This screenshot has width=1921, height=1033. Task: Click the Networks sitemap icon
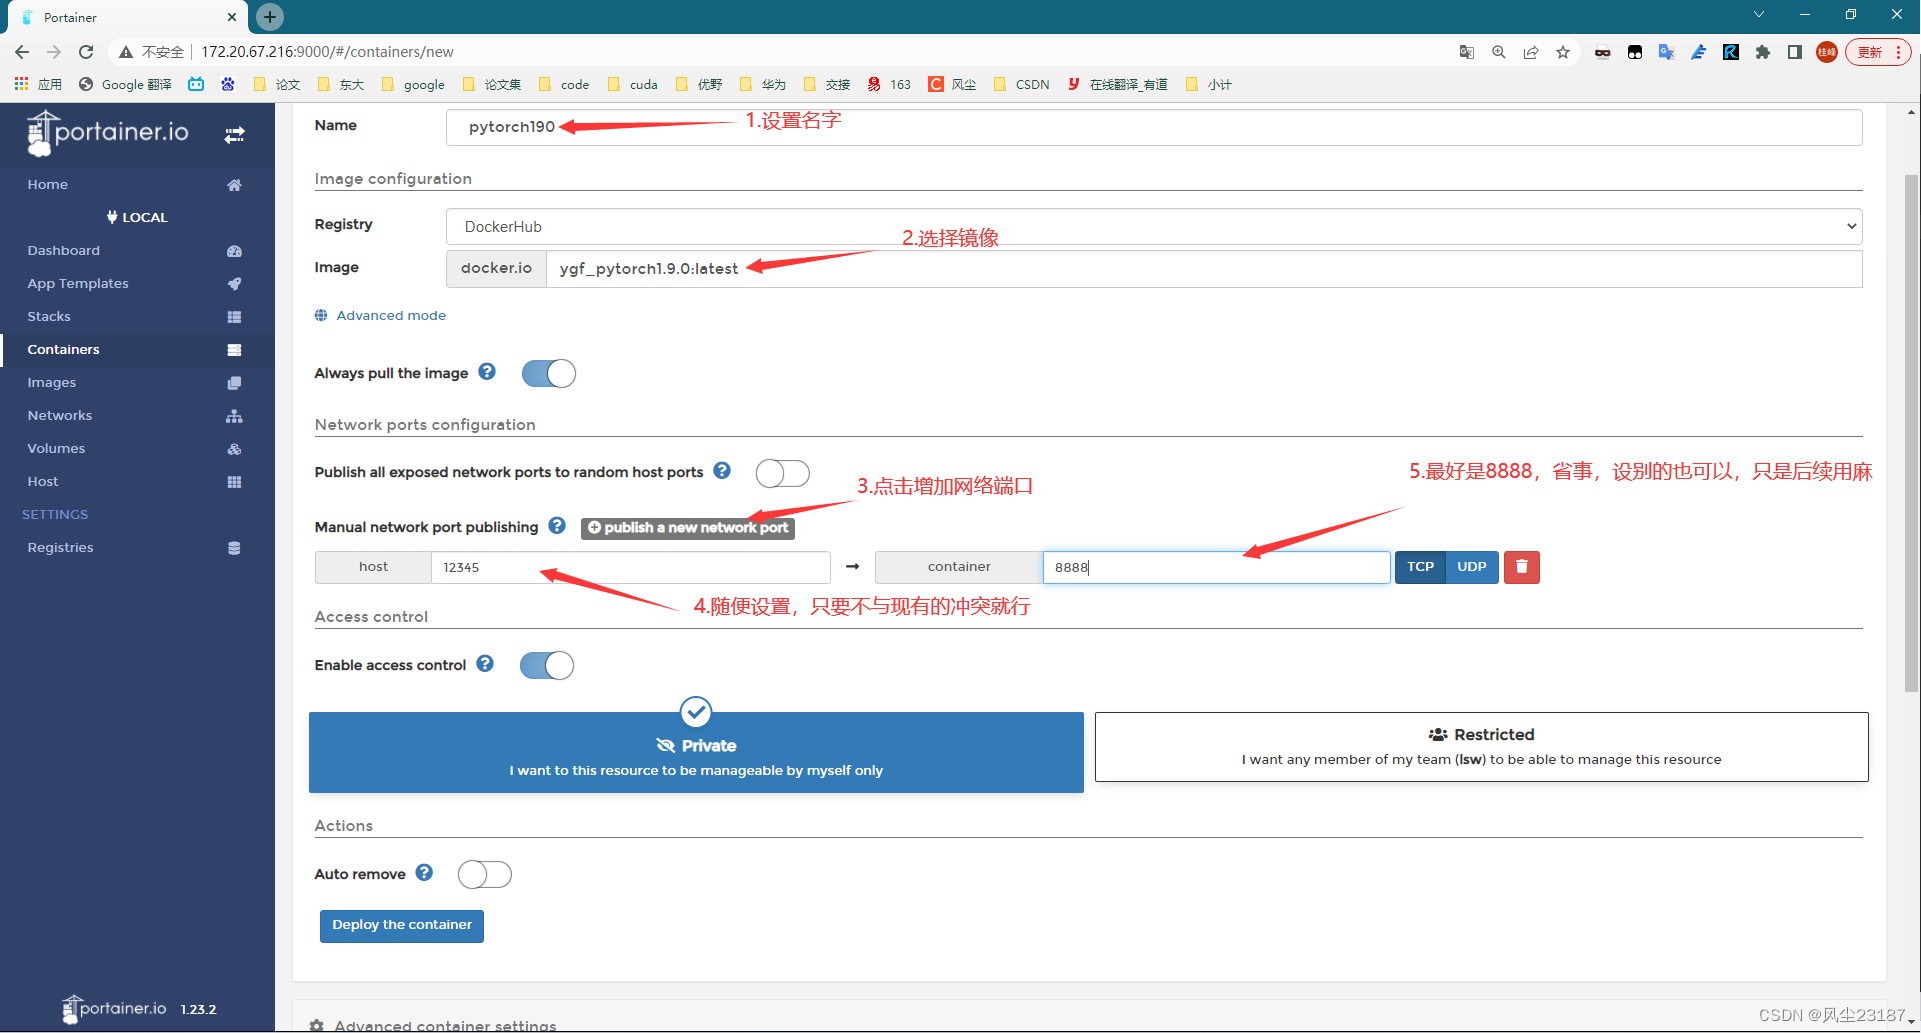234,416
